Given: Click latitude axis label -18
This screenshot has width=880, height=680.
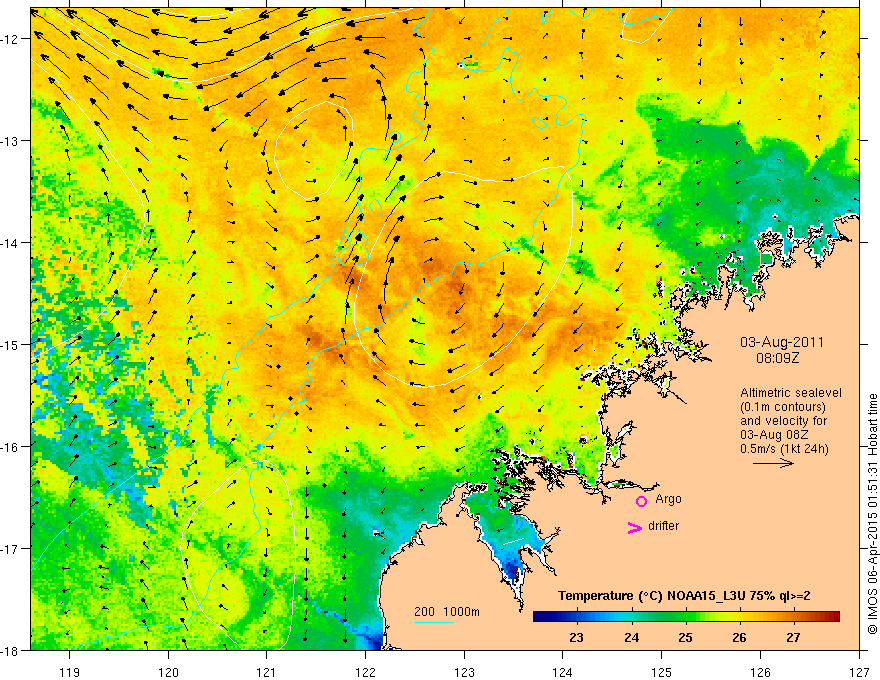Looking at the screenshot, I should point(10,650).
